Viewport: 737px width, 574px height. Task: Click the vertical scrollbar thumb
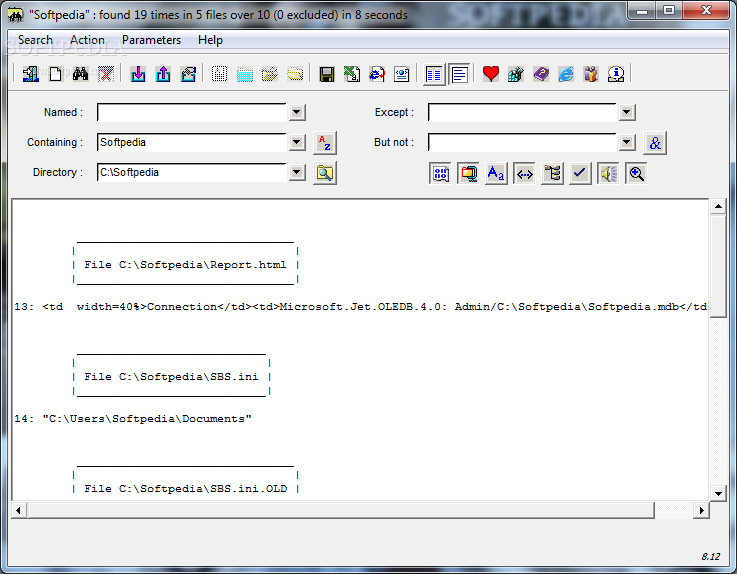tap(718, 267)
